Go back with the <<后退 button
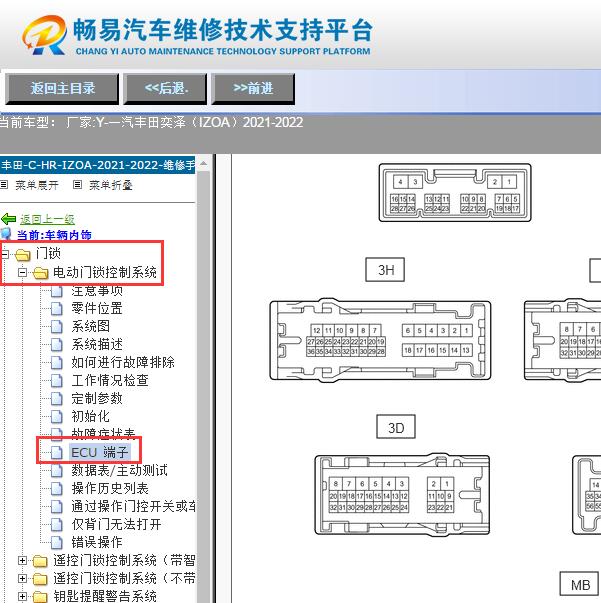Screen dimensions: 601x603 pos(165,89)
